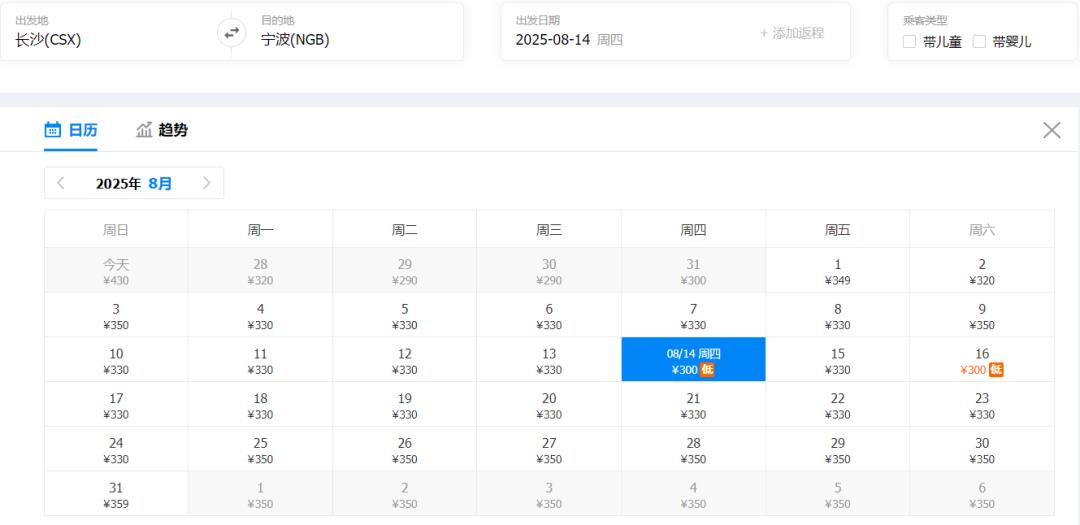Image resolution: width=1080 pixels, height=525 pixels.
Task: Click + 添加返程 to add return trip
Action: pos(791,33)
